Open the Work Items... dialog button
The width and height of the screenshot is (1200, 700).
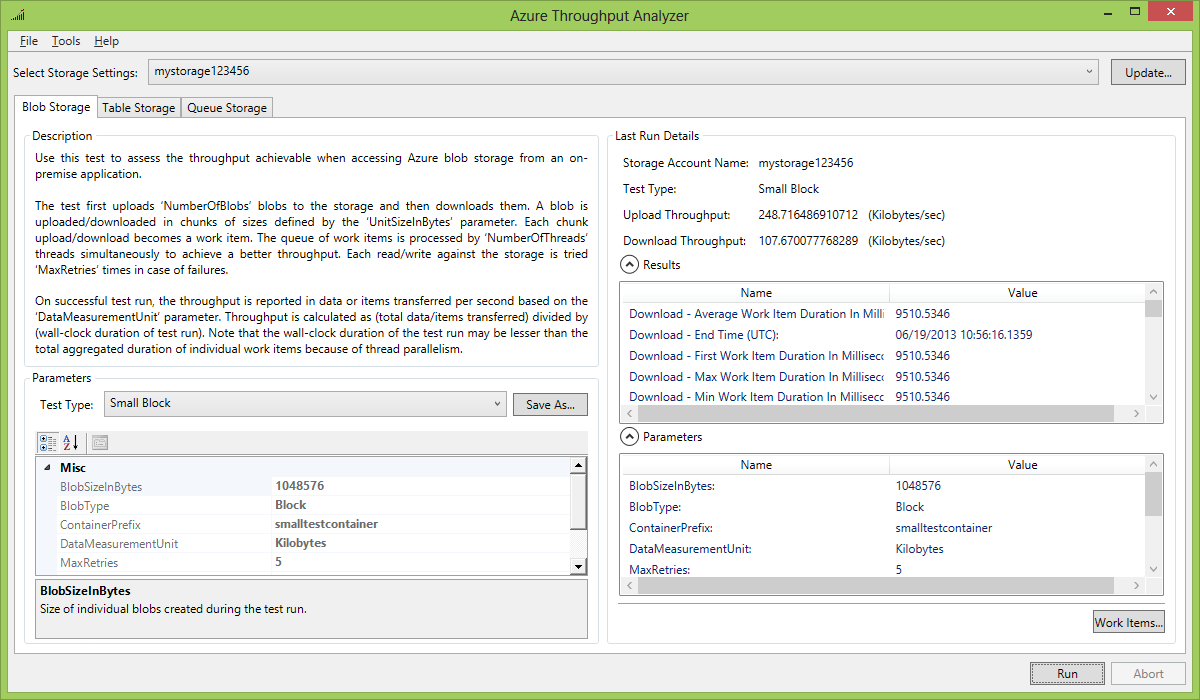(1128, 622)
